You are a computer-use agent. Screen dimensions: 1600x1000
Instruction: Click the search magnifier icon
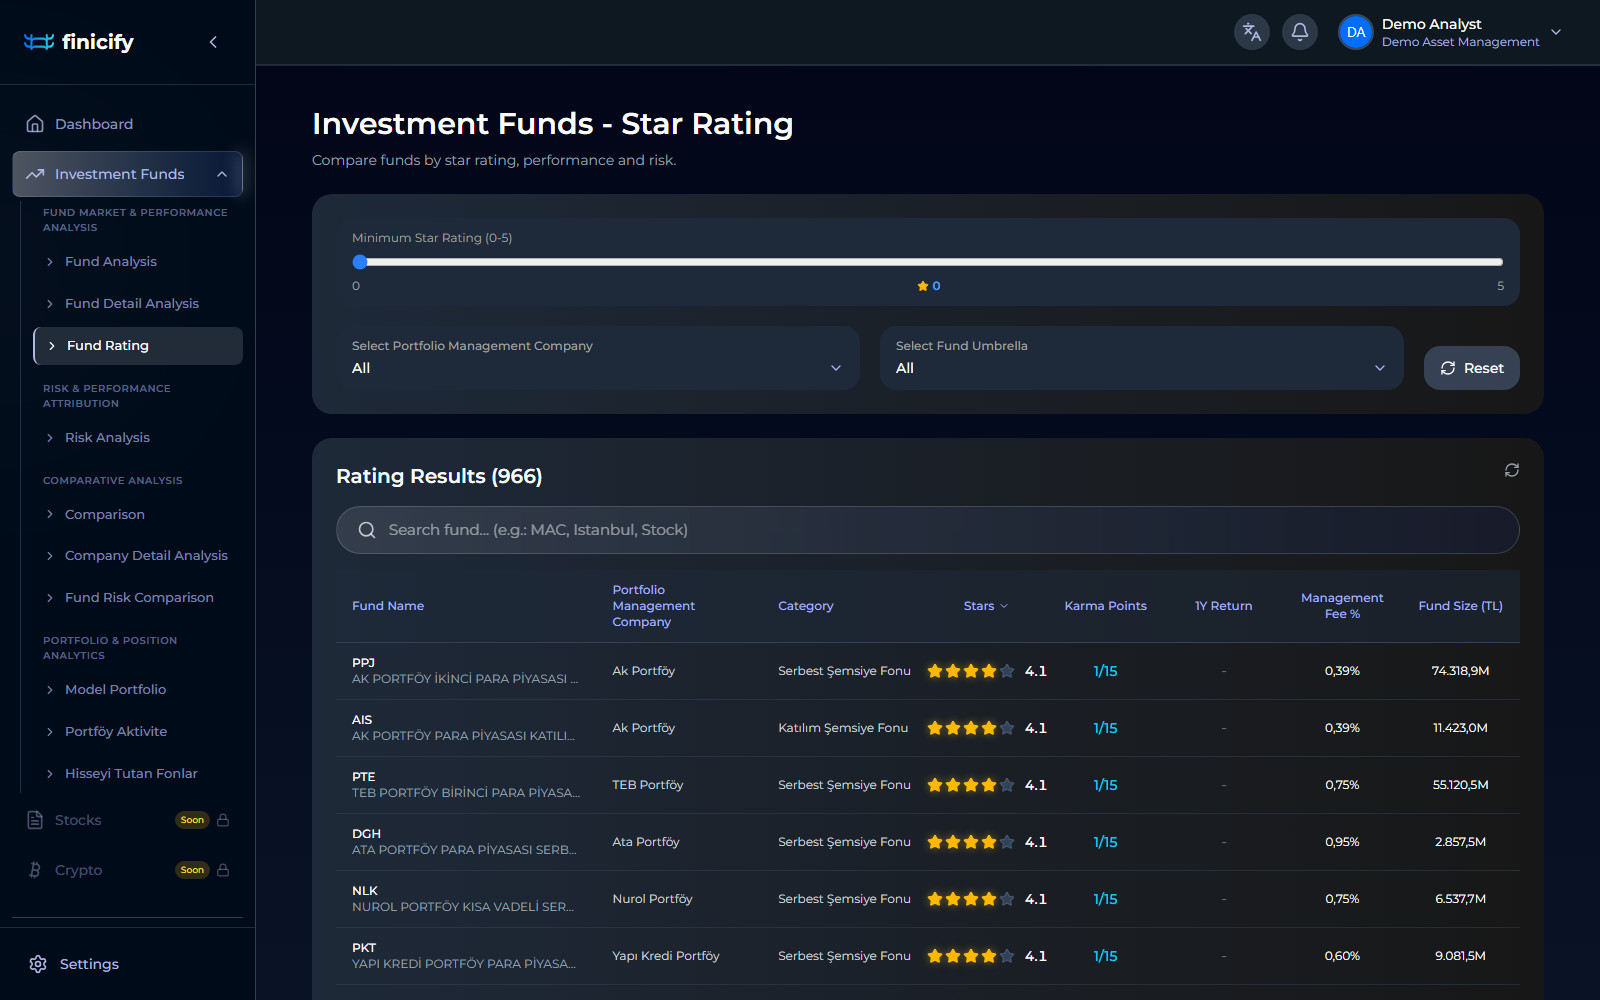tap(367, 530)
